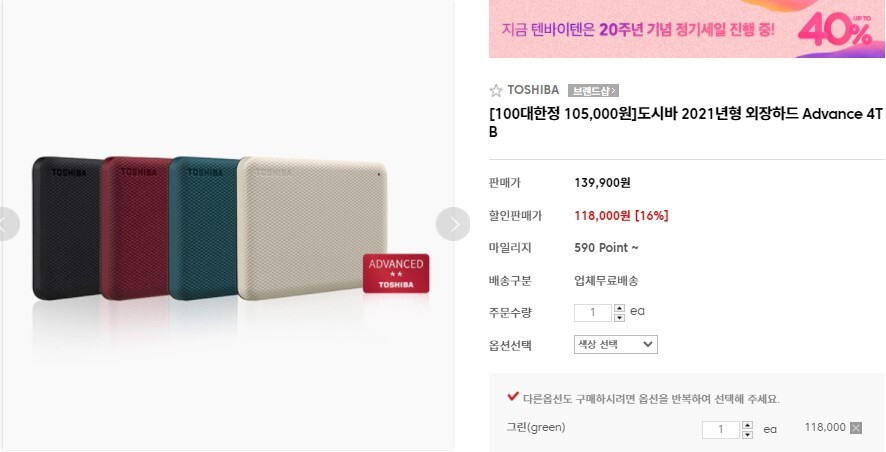This screenshot has height=452, width=886.
Task: Click the red Toshiba hard drive image
Action: click(136, 228)
